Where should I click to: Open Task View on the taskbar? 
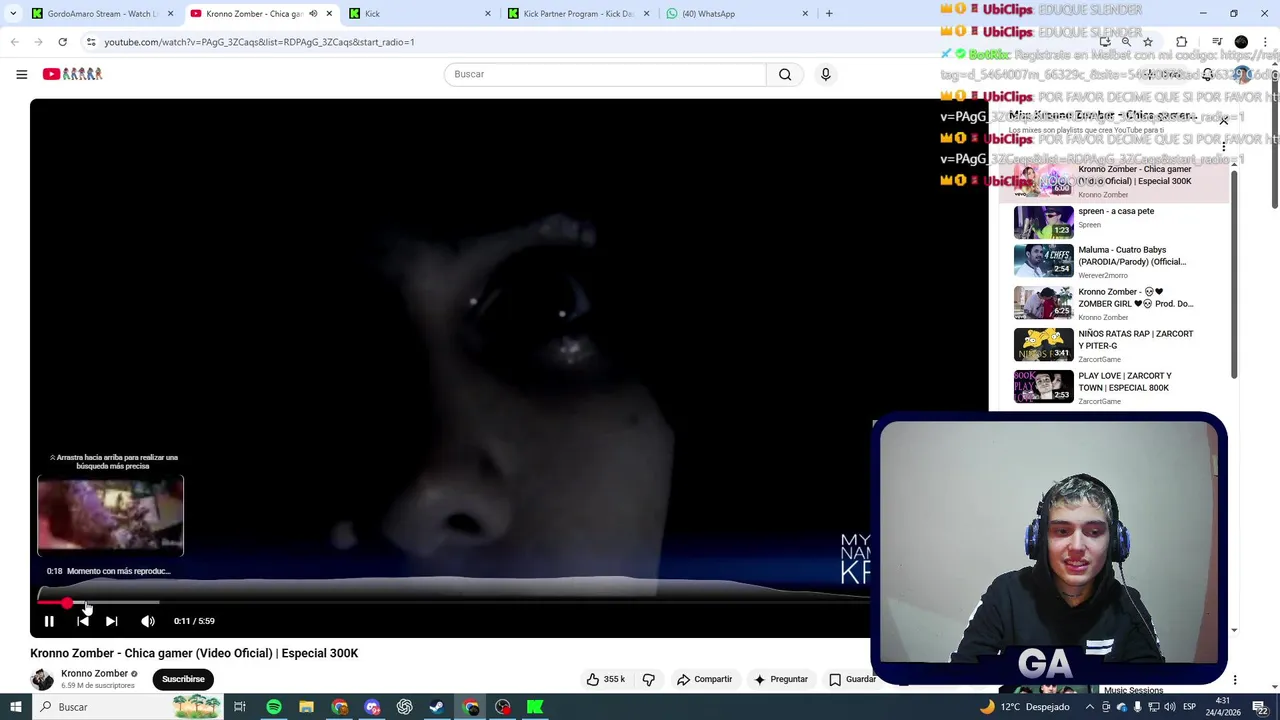[x=240, y=707]
